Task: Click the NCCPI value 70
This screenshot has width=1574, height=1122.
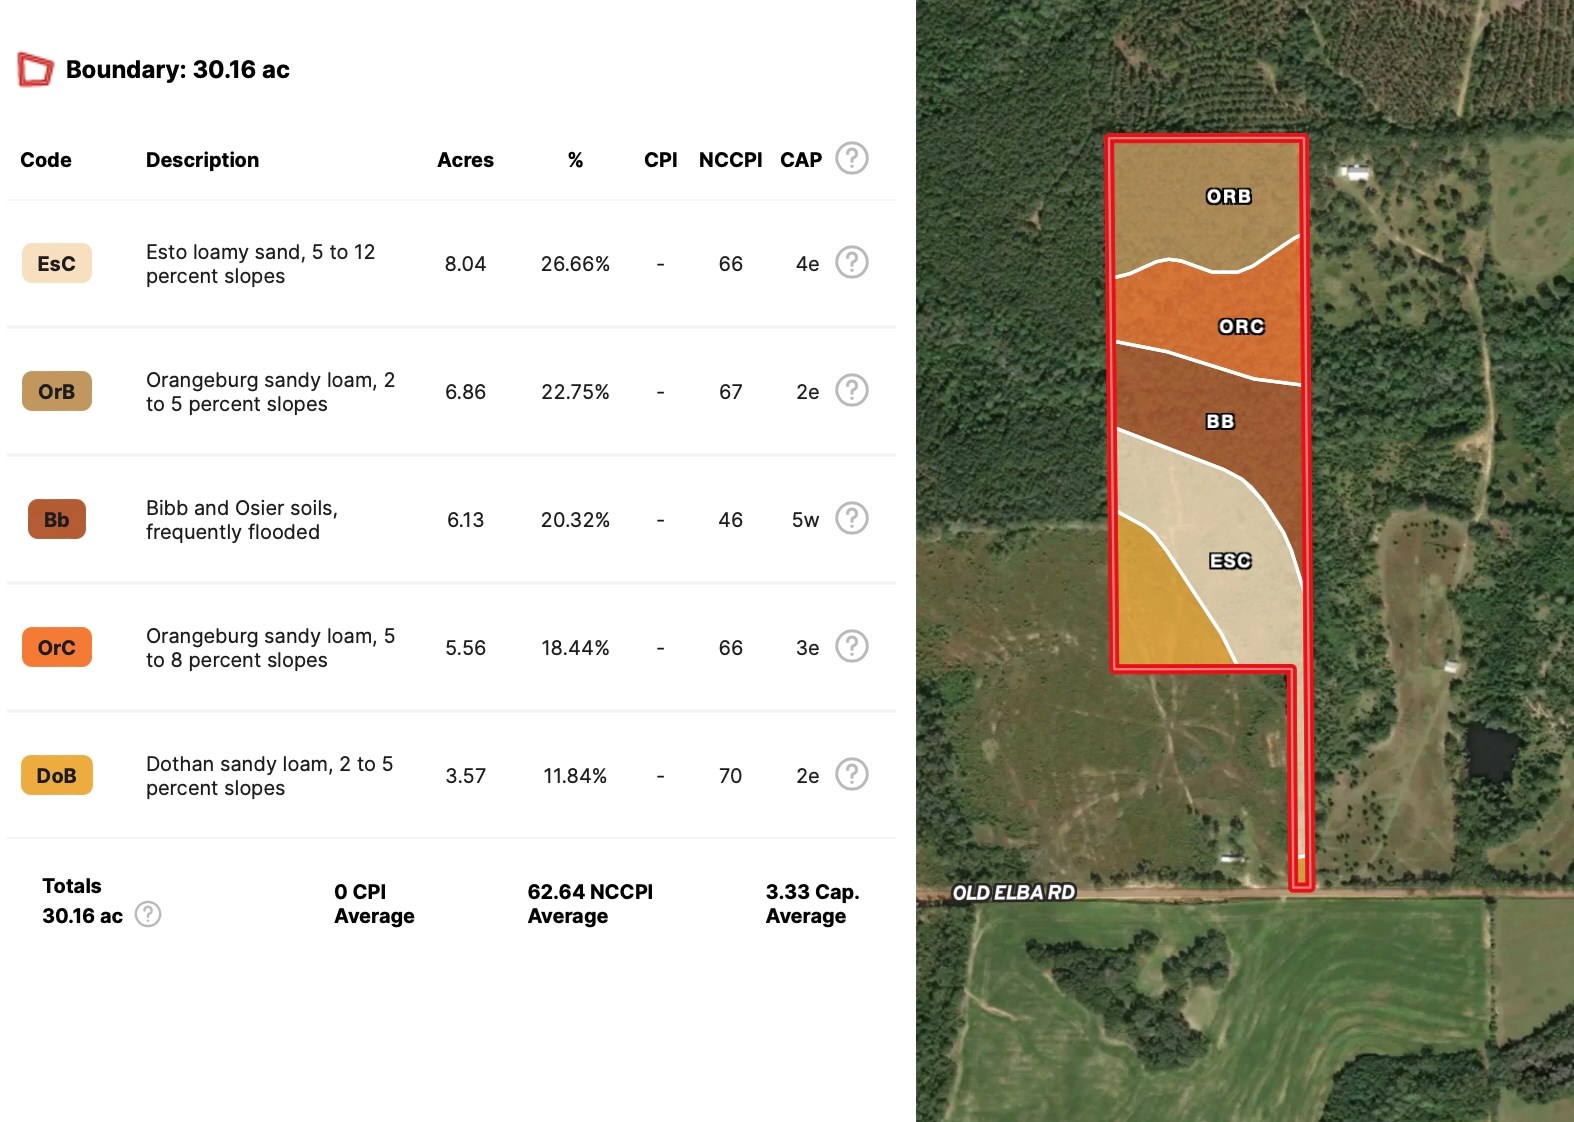Action: [x=730, y=776]
